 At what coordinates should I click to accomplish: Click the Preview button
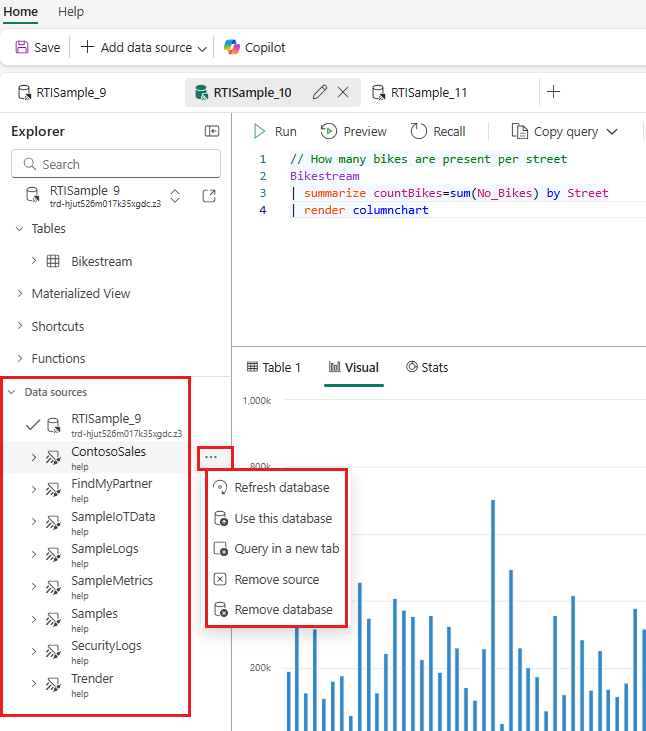354,131
